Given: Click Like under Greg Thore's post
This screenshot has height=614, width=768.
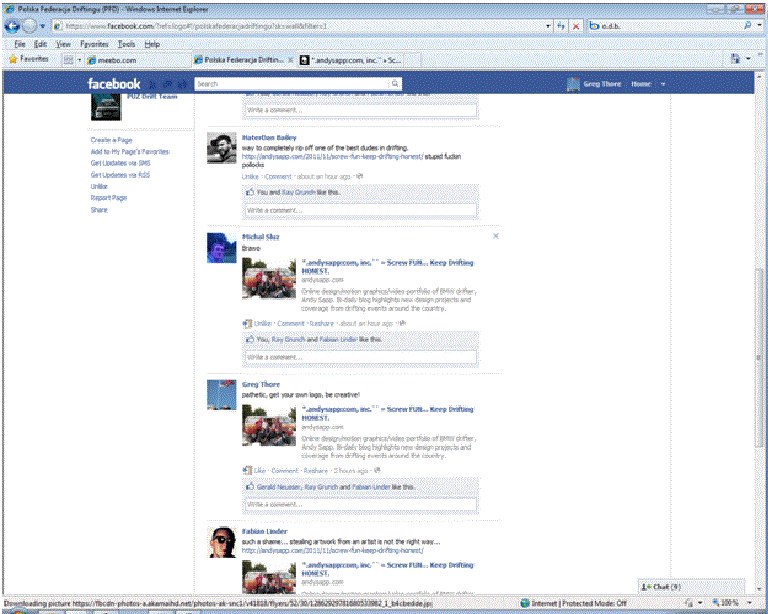Looking at the screenshot, I should pos(260,471).
